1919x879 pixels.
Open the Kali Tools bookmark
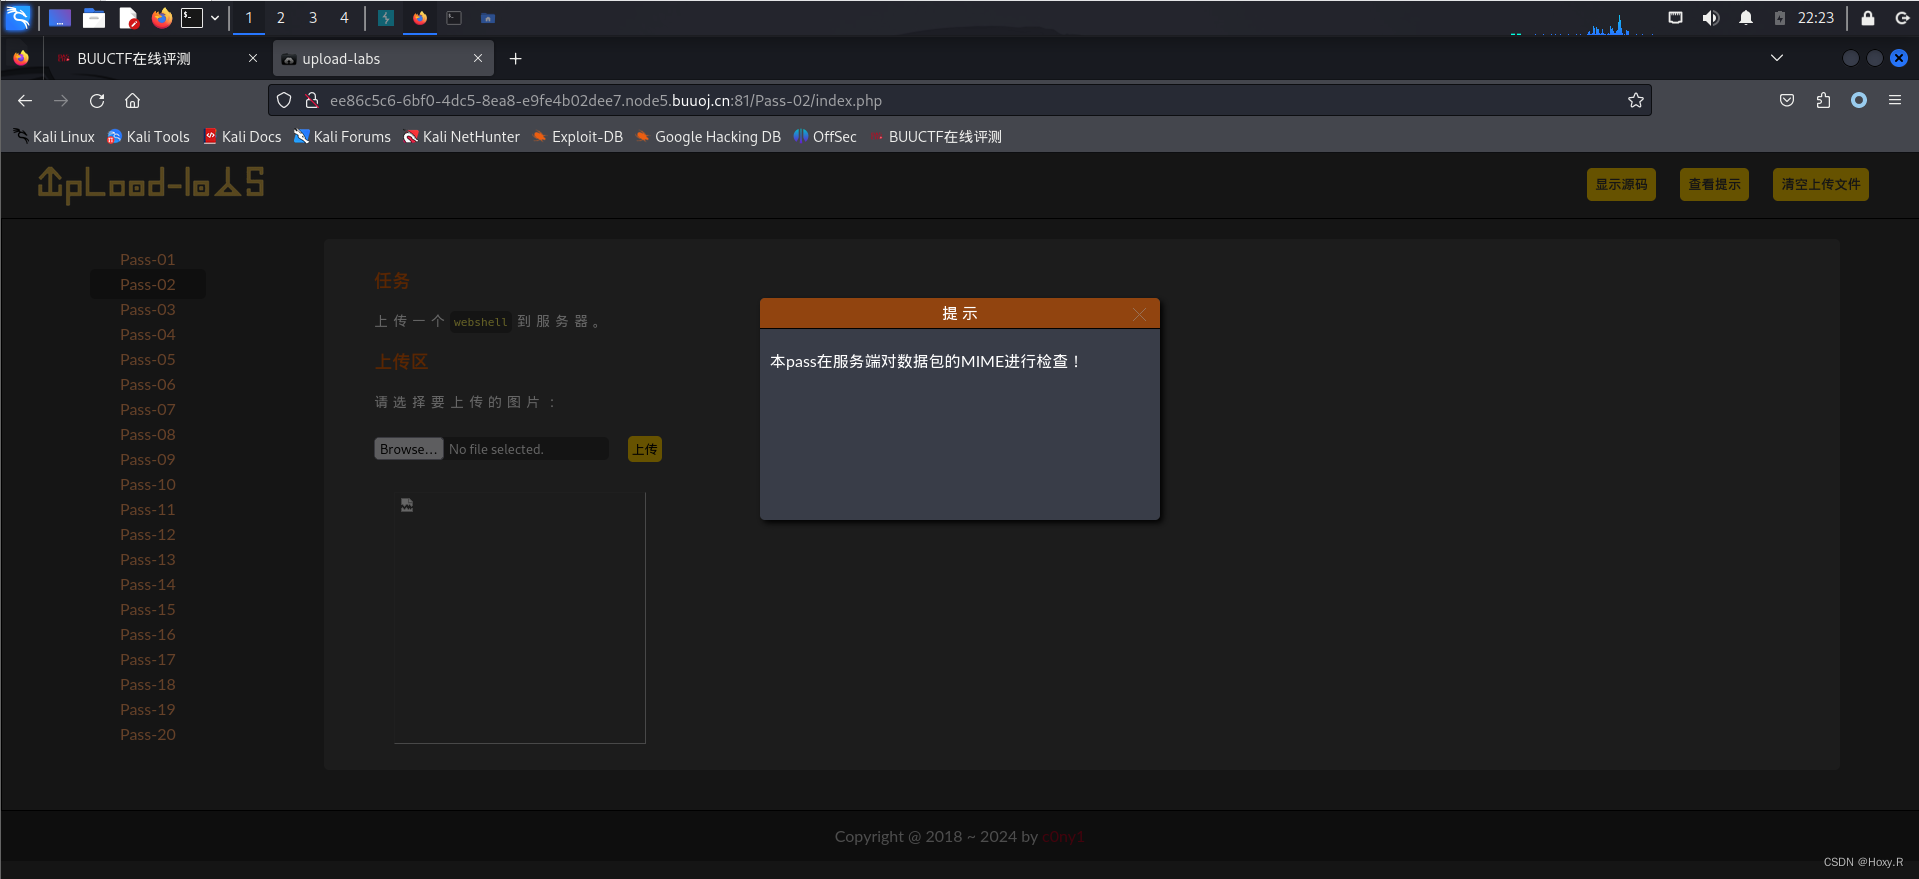(148, 137)
